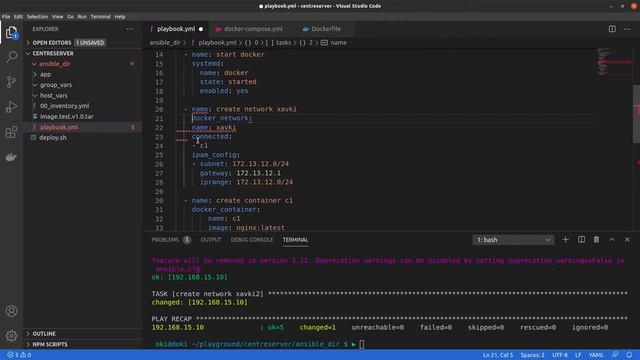Click Explorer more actions ellipsis
This screenshot has height=360, width=640.
coord(130,29)
